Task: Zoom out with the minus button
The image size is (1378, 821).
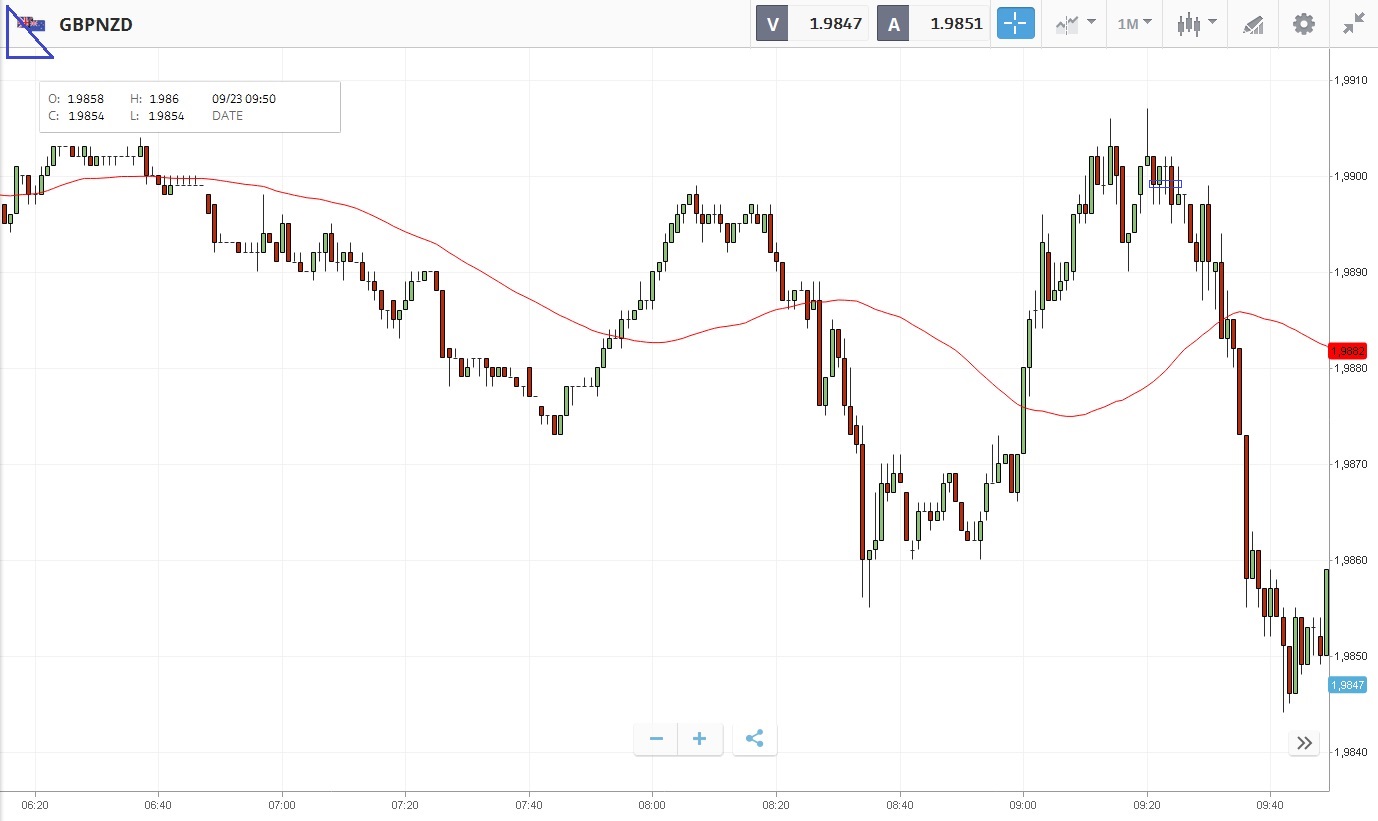Action: tap(656, 739)
